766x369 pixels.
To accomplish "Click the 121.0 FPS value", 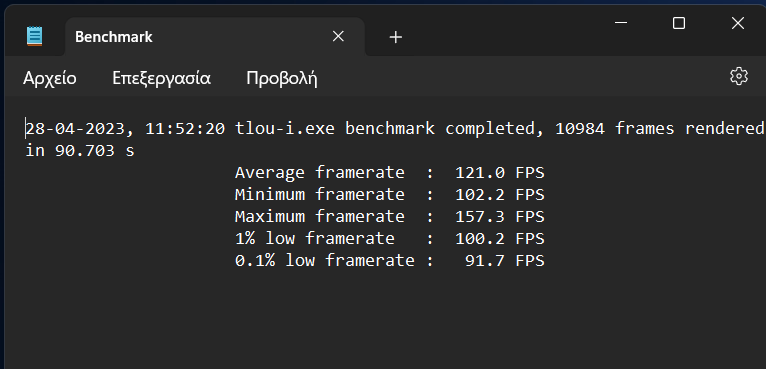I will click(500, 173).
